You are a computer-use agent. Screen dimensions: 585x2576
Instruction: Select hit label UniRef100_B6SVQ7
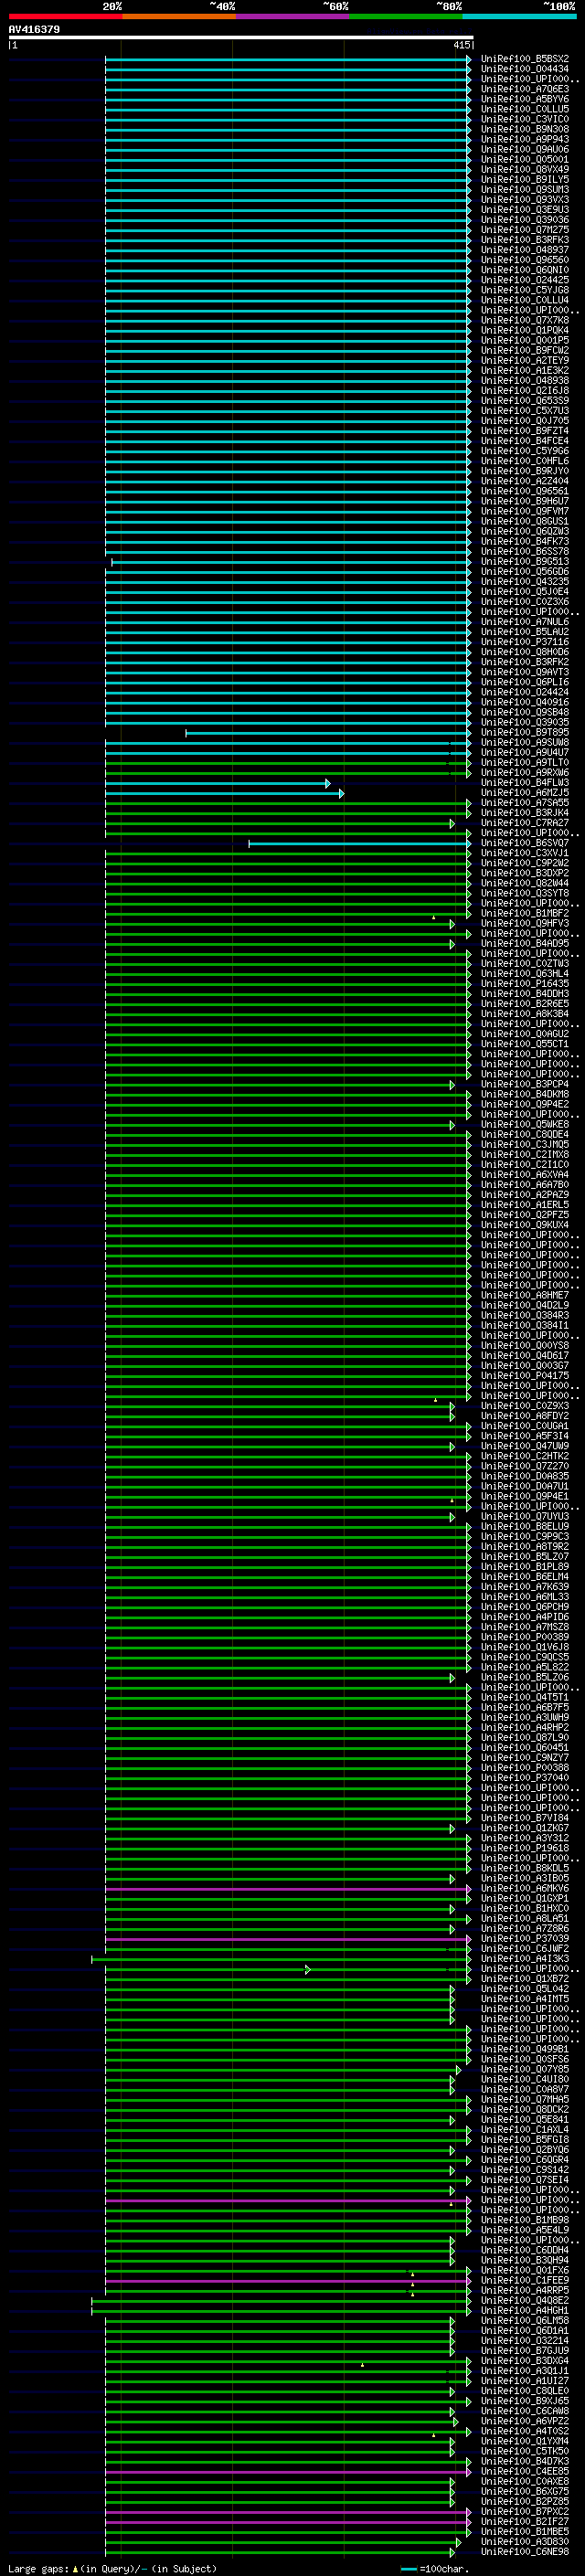pos(525,843)
